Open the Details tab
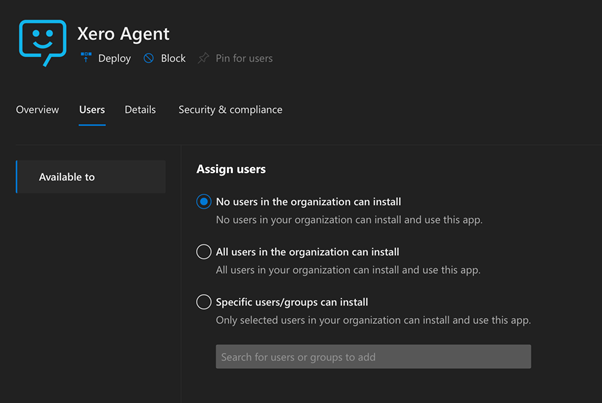602x403 pixels. click(140, 110)
